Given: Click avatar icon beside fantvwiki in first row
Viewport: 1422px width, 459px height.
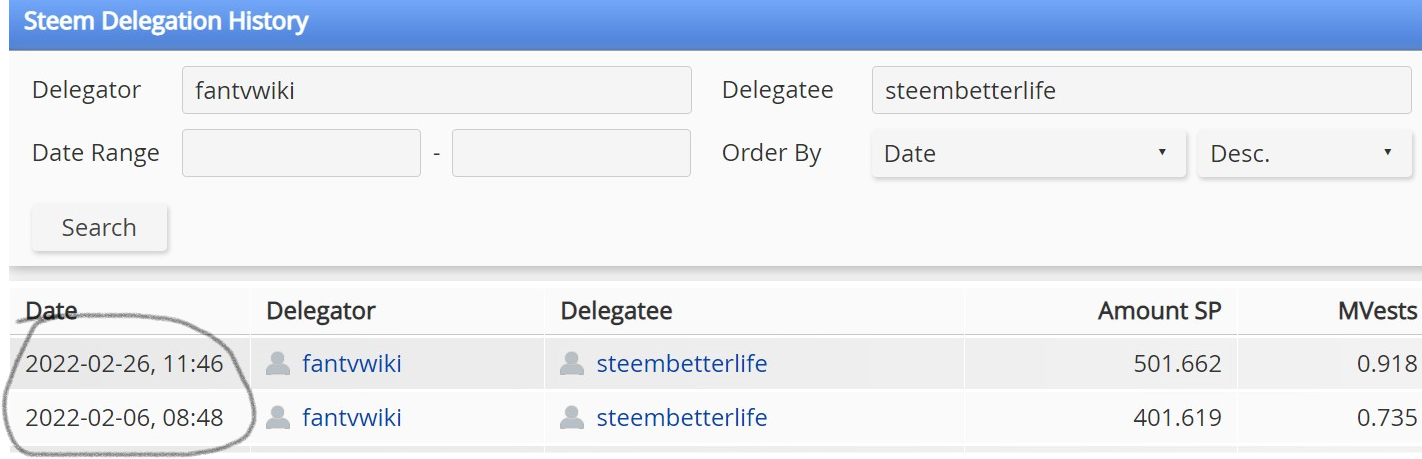Looking at the screenshot, I should [278, 363].
